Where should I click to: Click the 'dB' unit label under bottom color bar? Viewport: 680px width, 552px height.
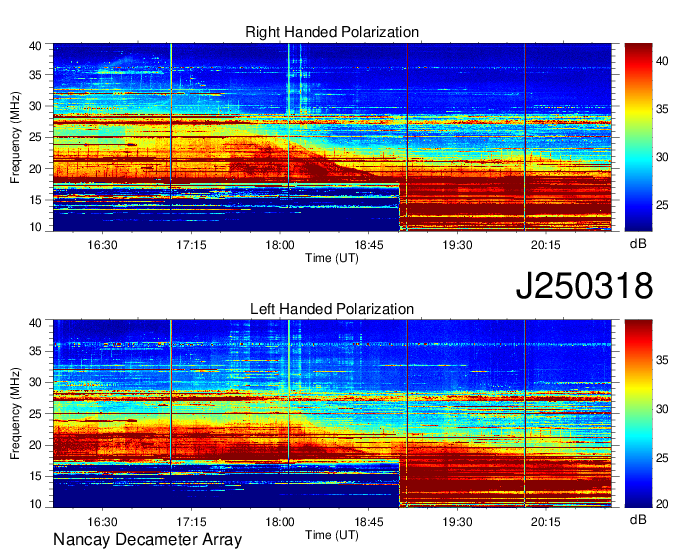pos(638,519)
